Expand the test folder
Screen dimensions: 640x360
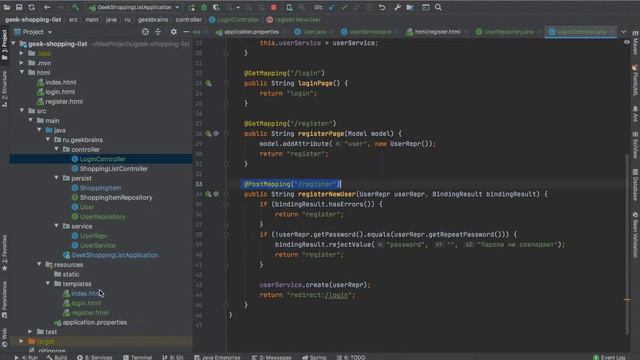30,331
